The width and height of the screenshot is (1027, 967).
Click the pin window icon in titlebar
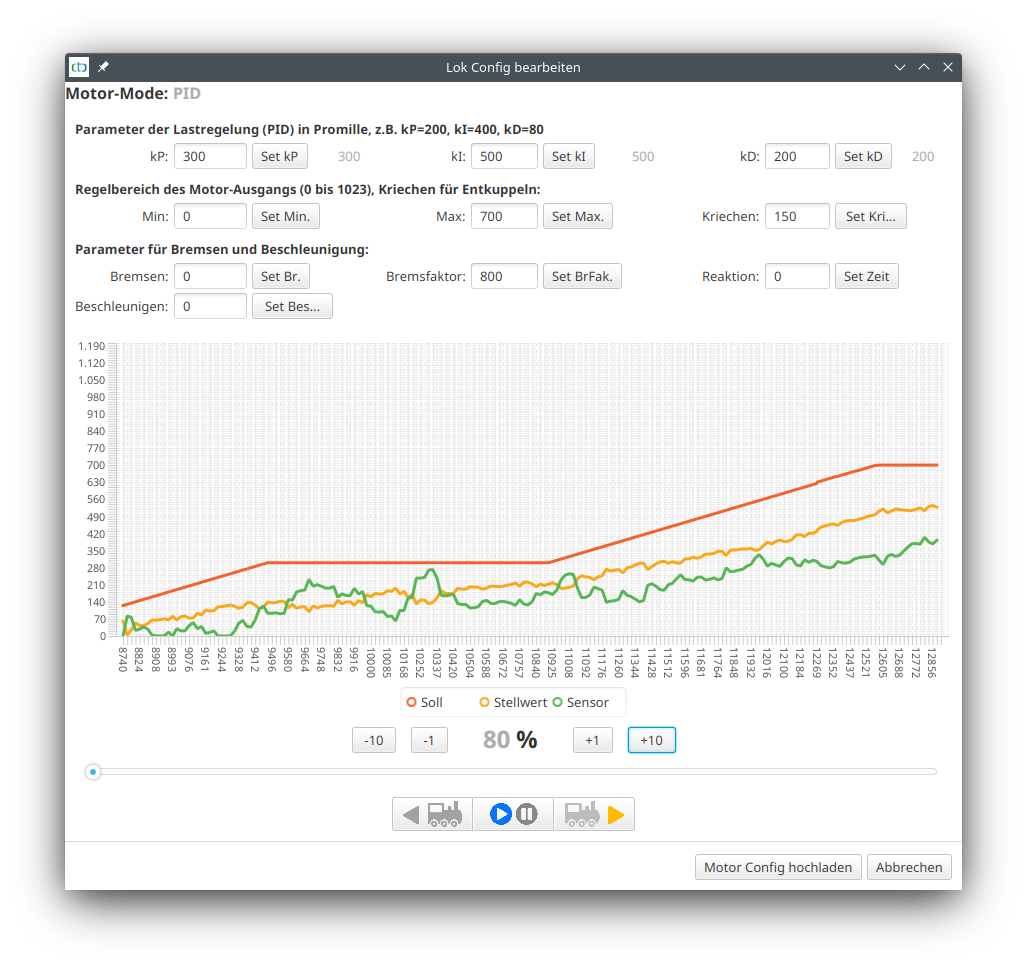[x=104, y=67]
